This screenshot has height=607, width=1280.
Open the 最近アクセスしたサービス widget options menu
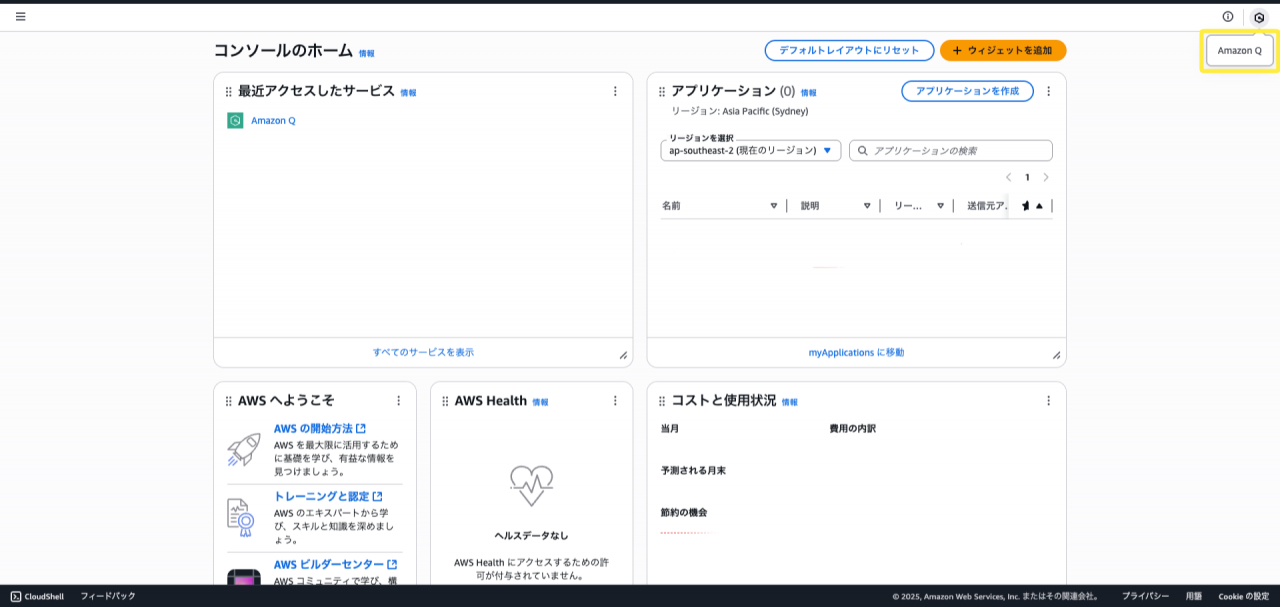pos(615,91)
